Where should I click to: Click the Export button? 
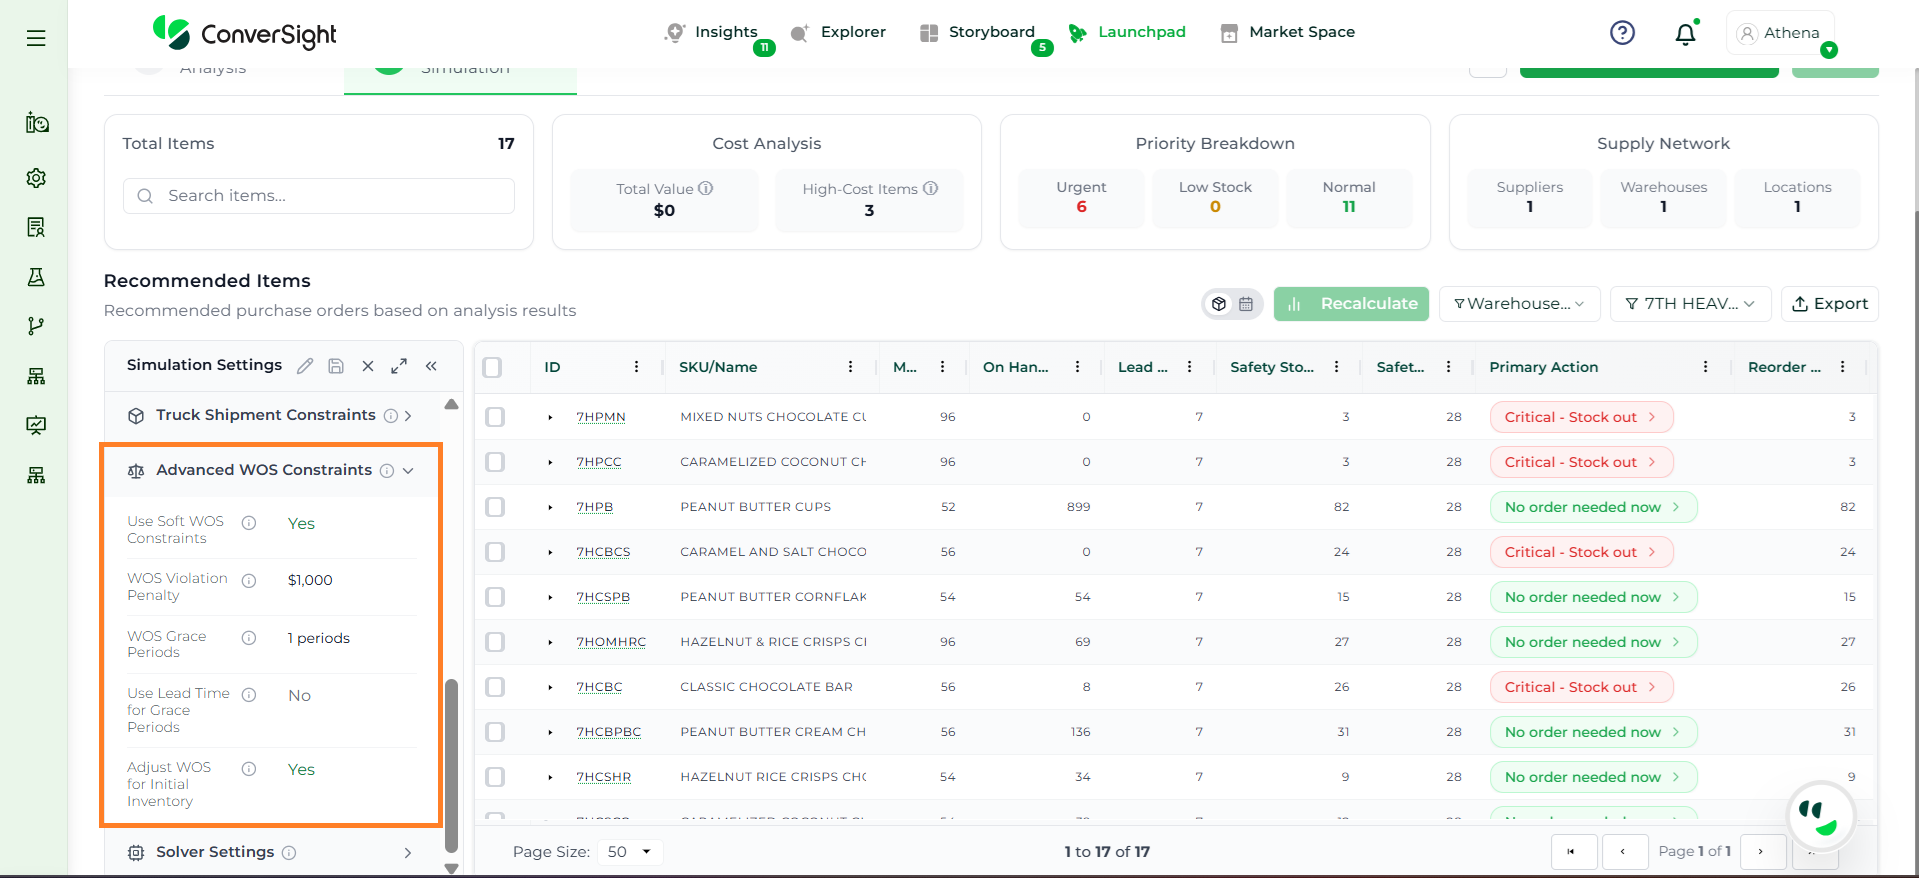tap(1829, 304)
